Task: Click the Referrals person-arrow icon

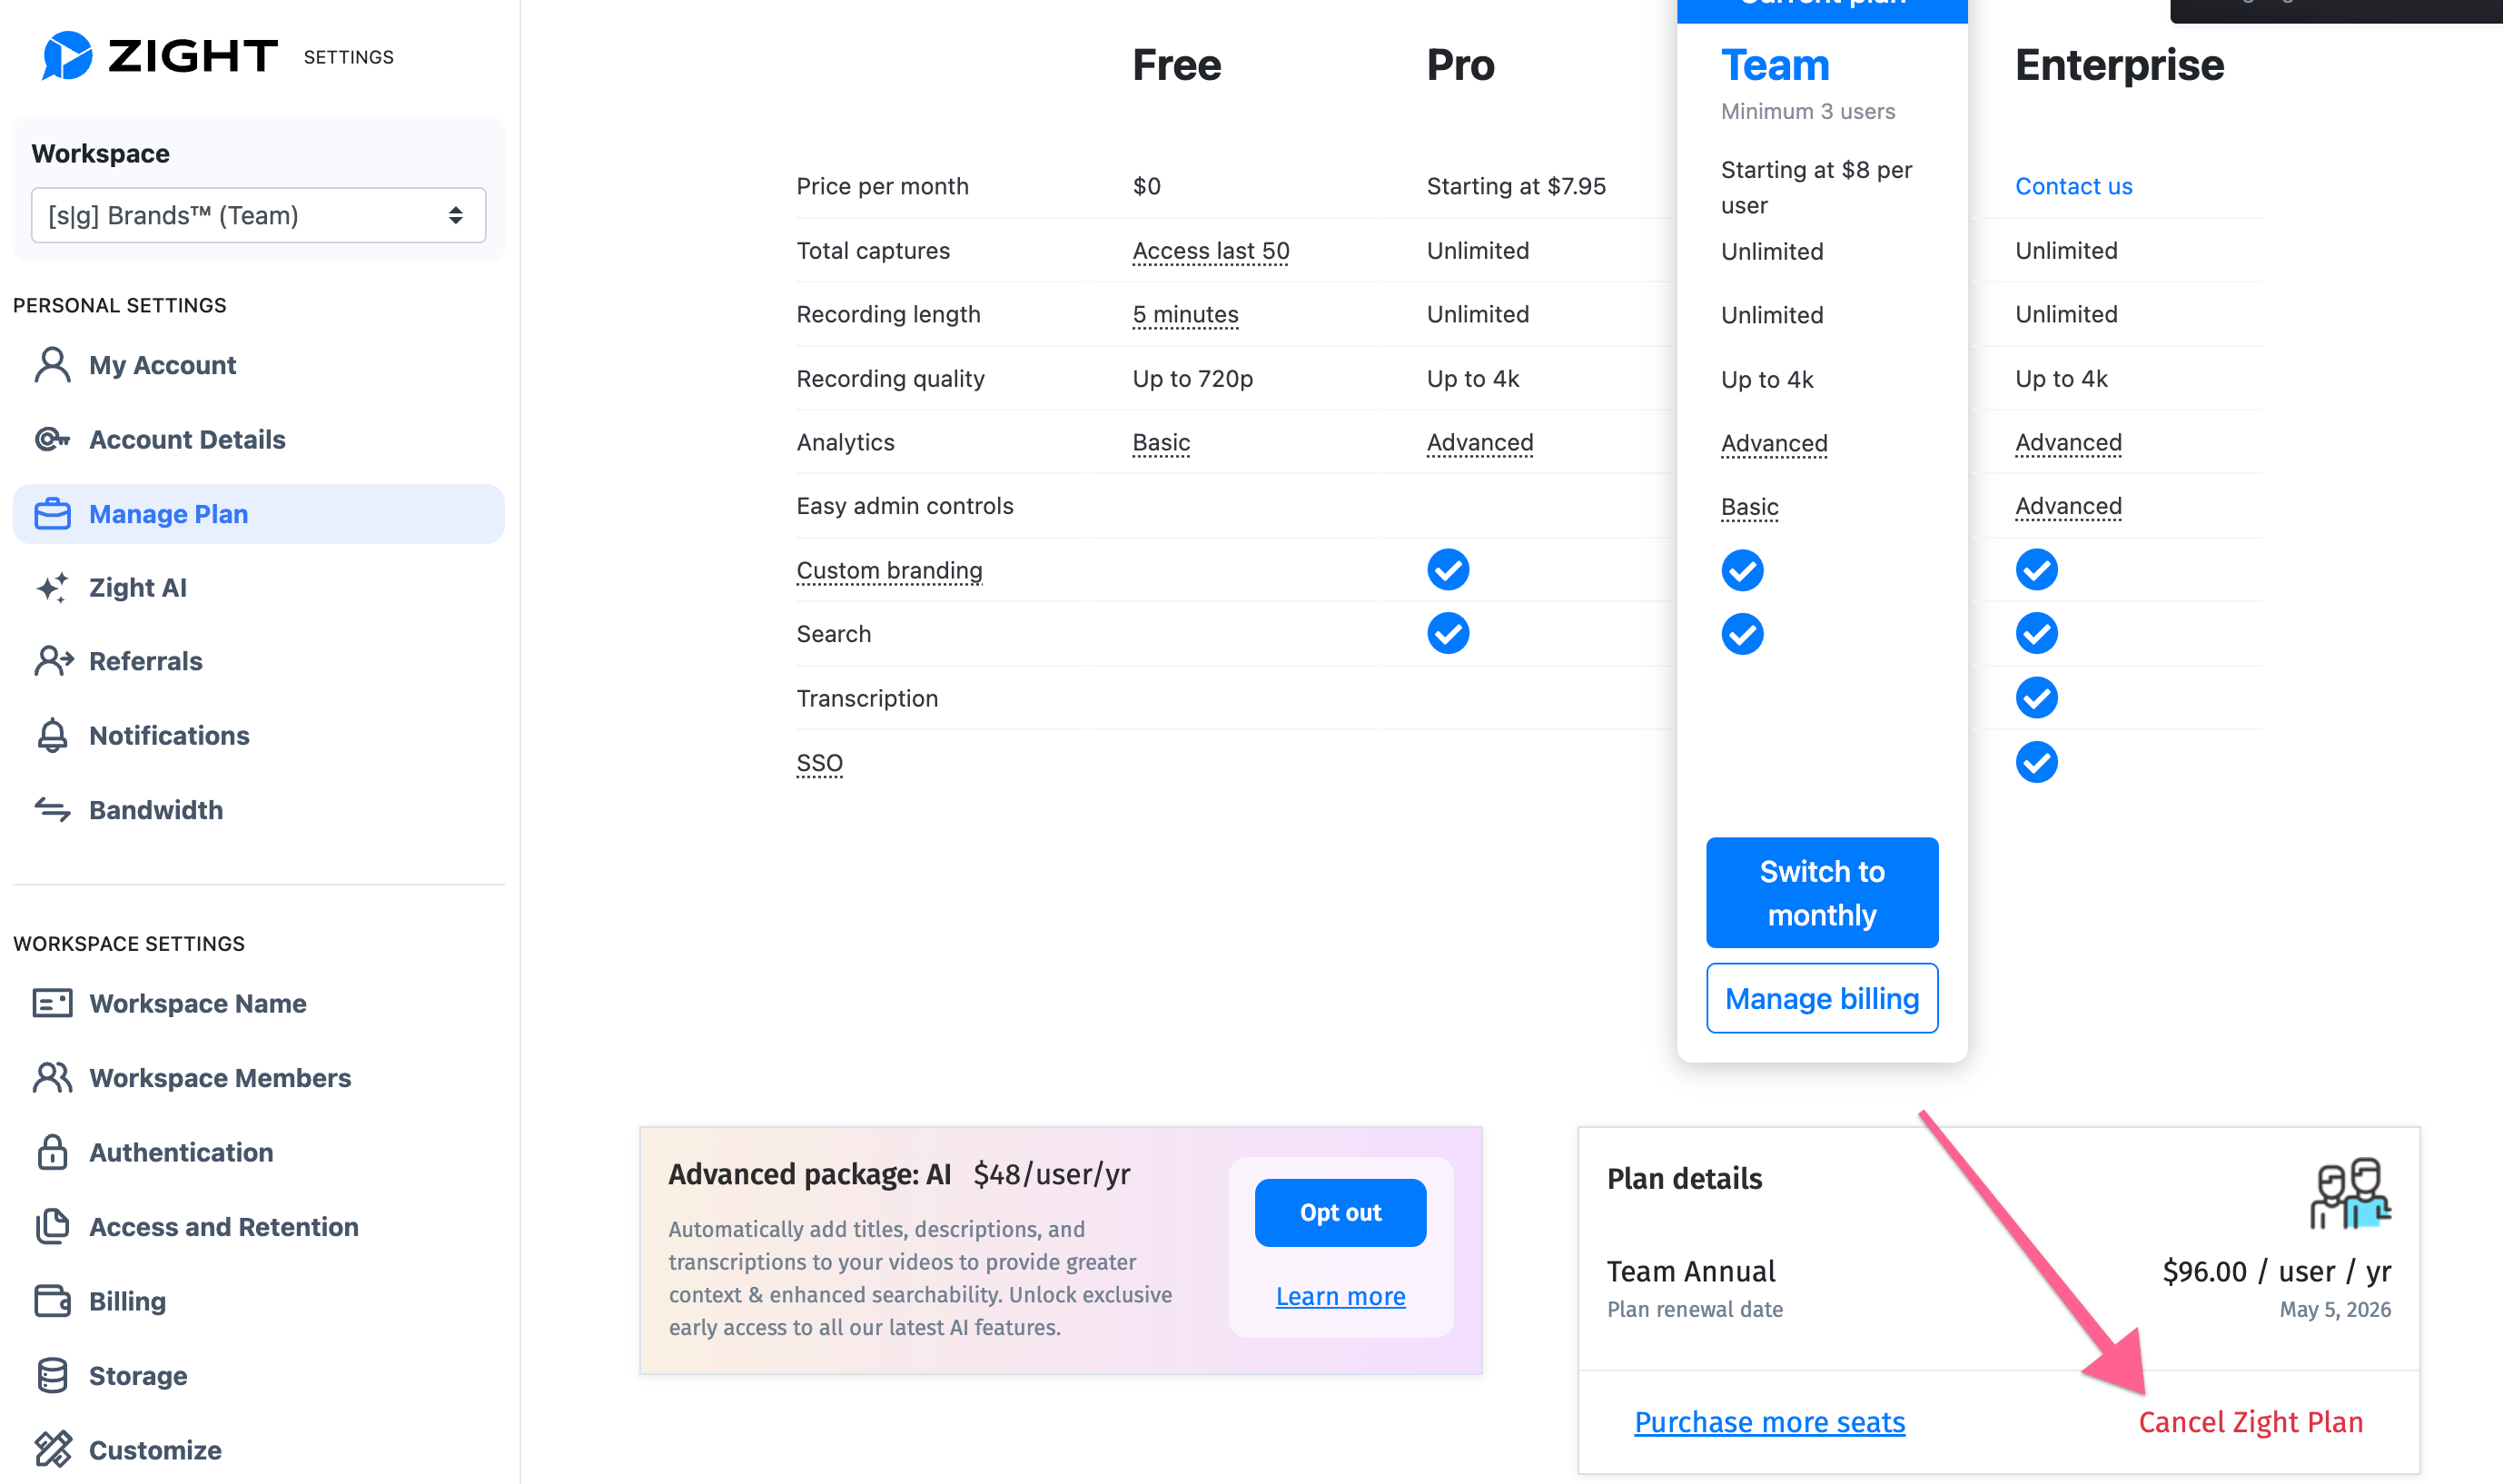Action: click(53, 661)
